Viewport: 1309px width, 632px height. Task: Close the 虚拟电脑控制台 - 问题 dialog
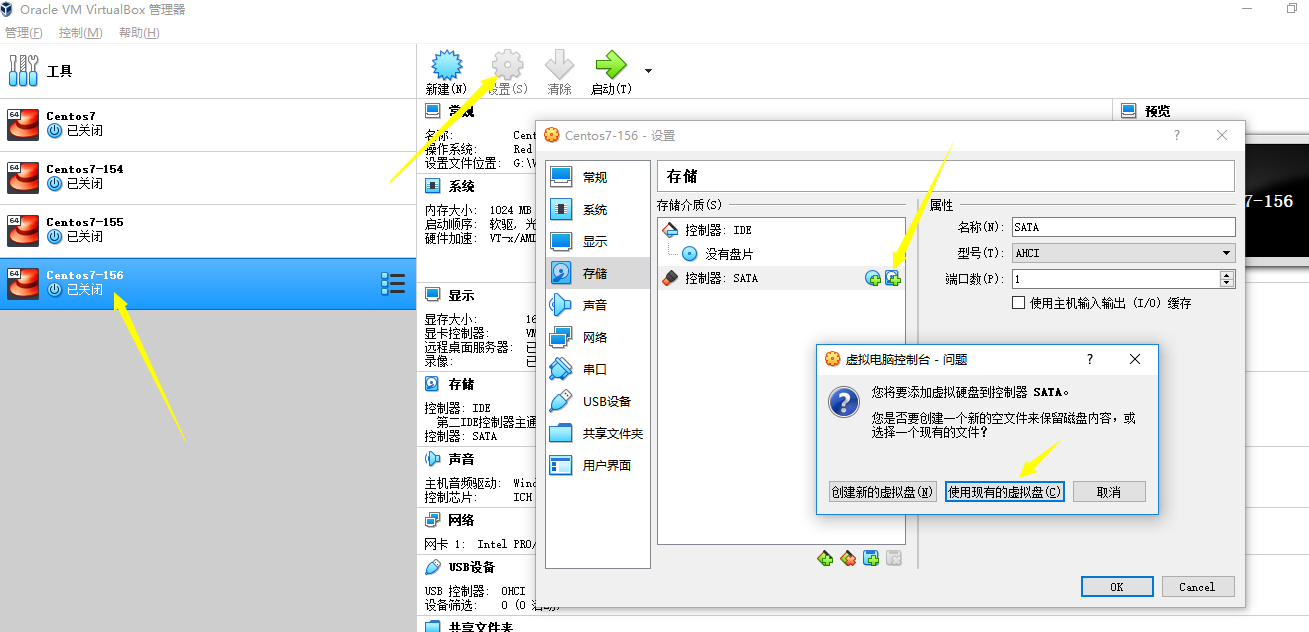(x=1135, y=359)
